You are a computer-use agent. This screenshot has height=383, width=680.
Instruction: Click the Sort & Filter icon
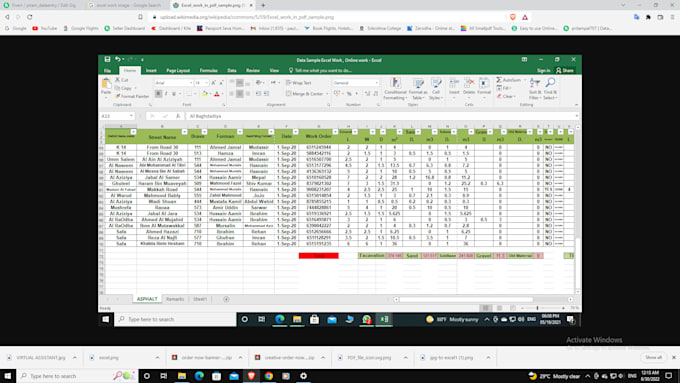[535, 83]
